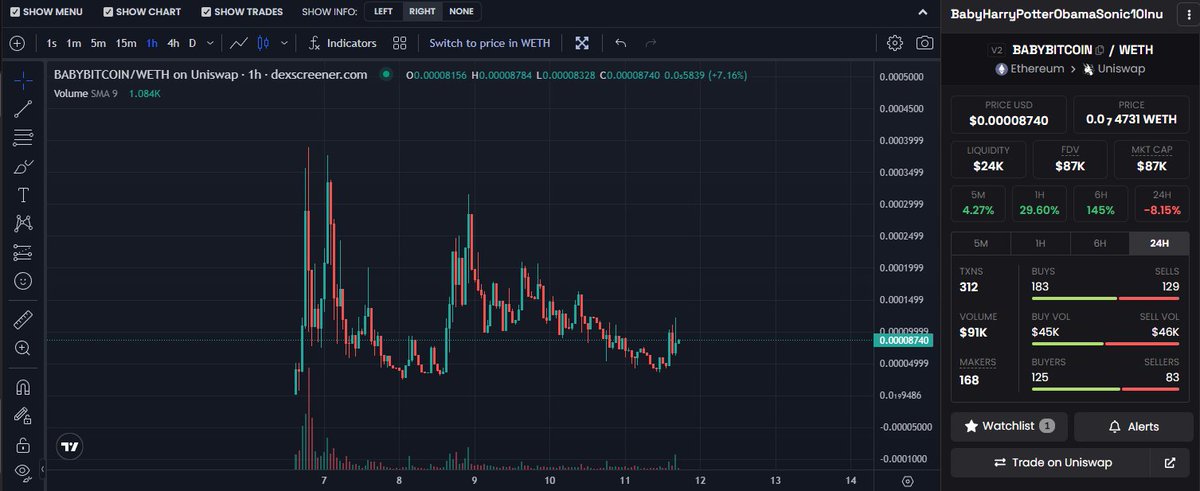1200x491 pixels.
Task: Take a chart snapshot with camera icon
Action: coord(925,43)
